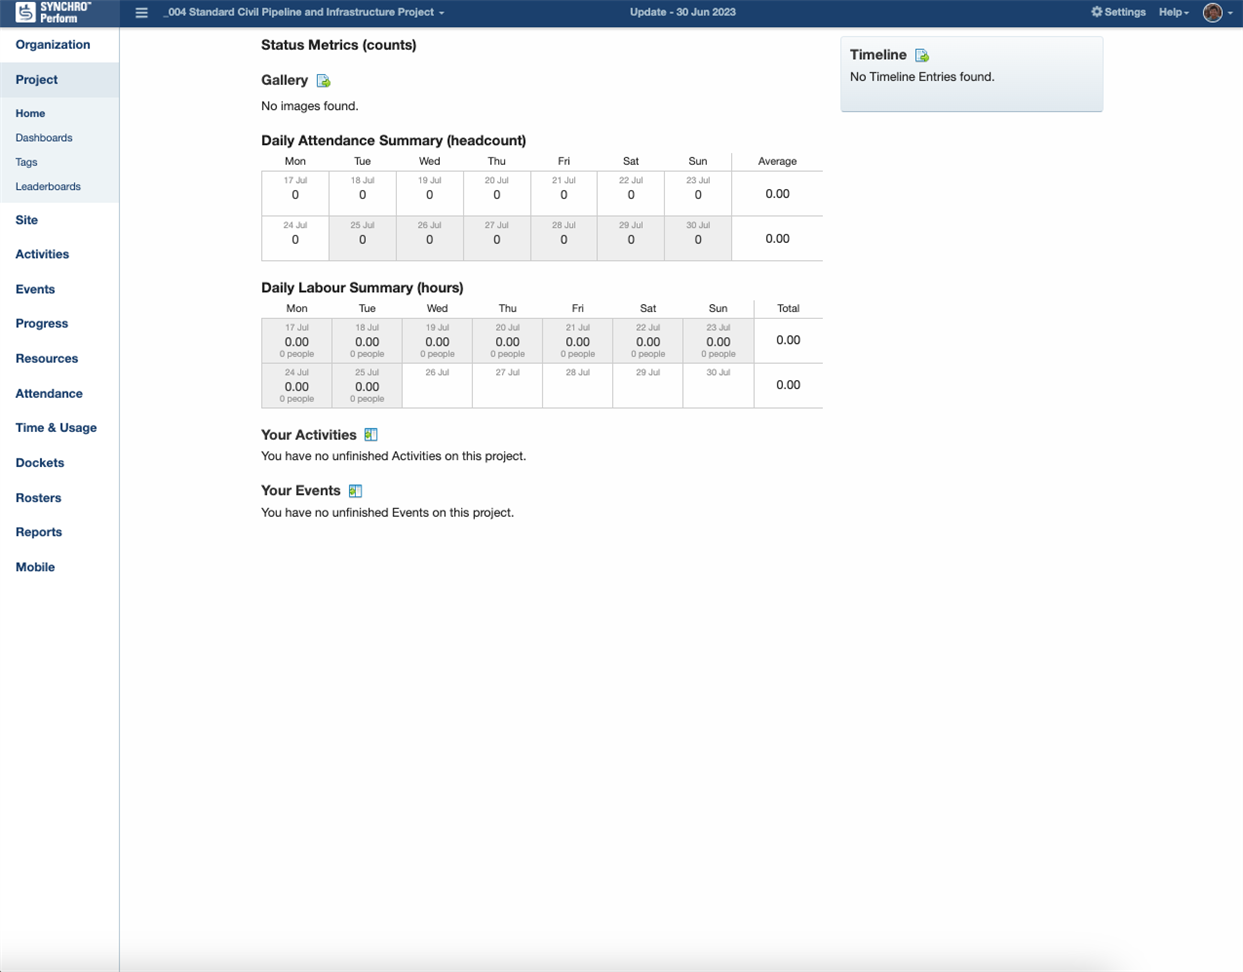This screenshot has height=972, width=1243.
Task: Click the 20 Jul attendance headcount cell
Action: click(497, 193)
